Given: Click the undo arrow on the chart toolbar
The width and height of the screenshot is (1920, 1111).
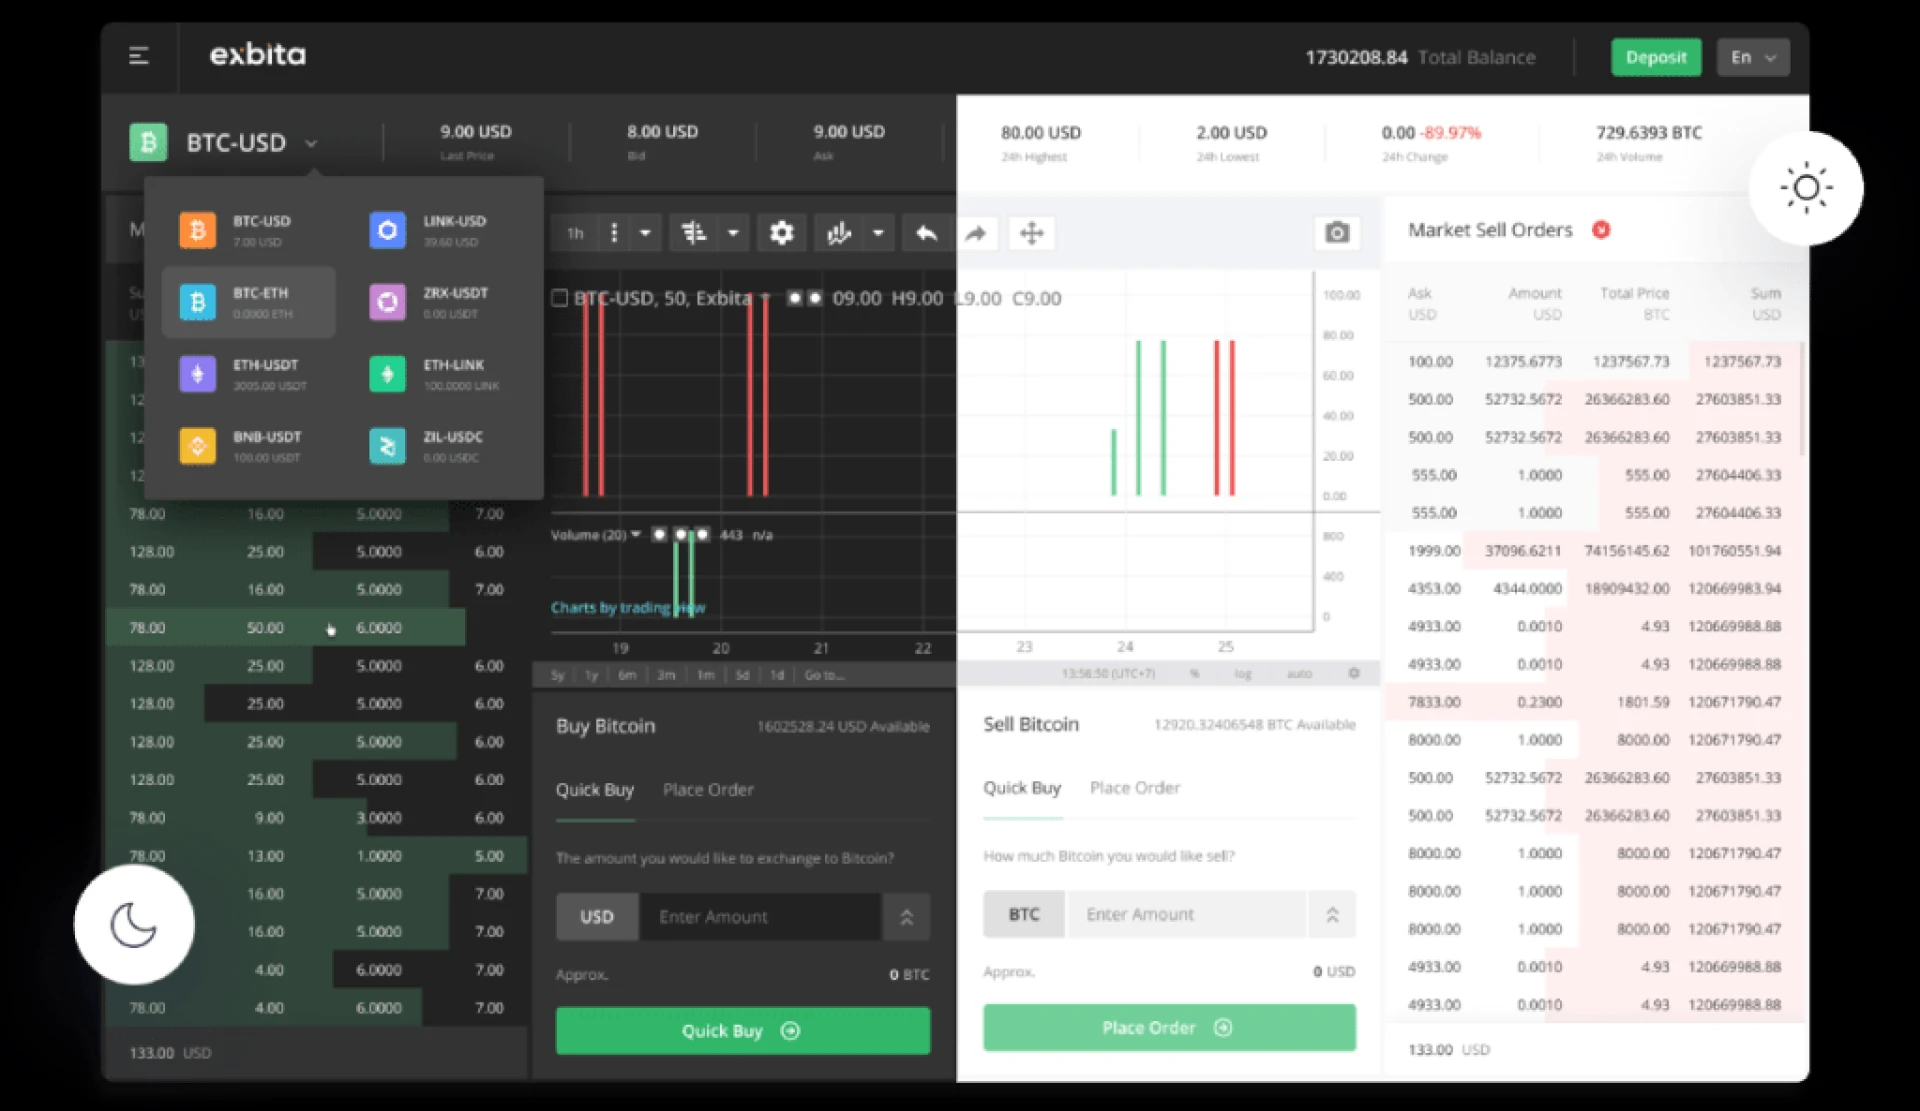Looking at the screenshot, I should click(926, 233).
